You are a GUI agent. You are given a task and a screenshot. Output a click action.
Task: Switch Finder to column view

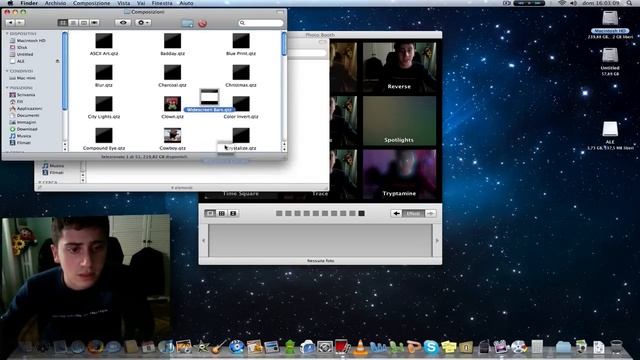coord(84,23)
